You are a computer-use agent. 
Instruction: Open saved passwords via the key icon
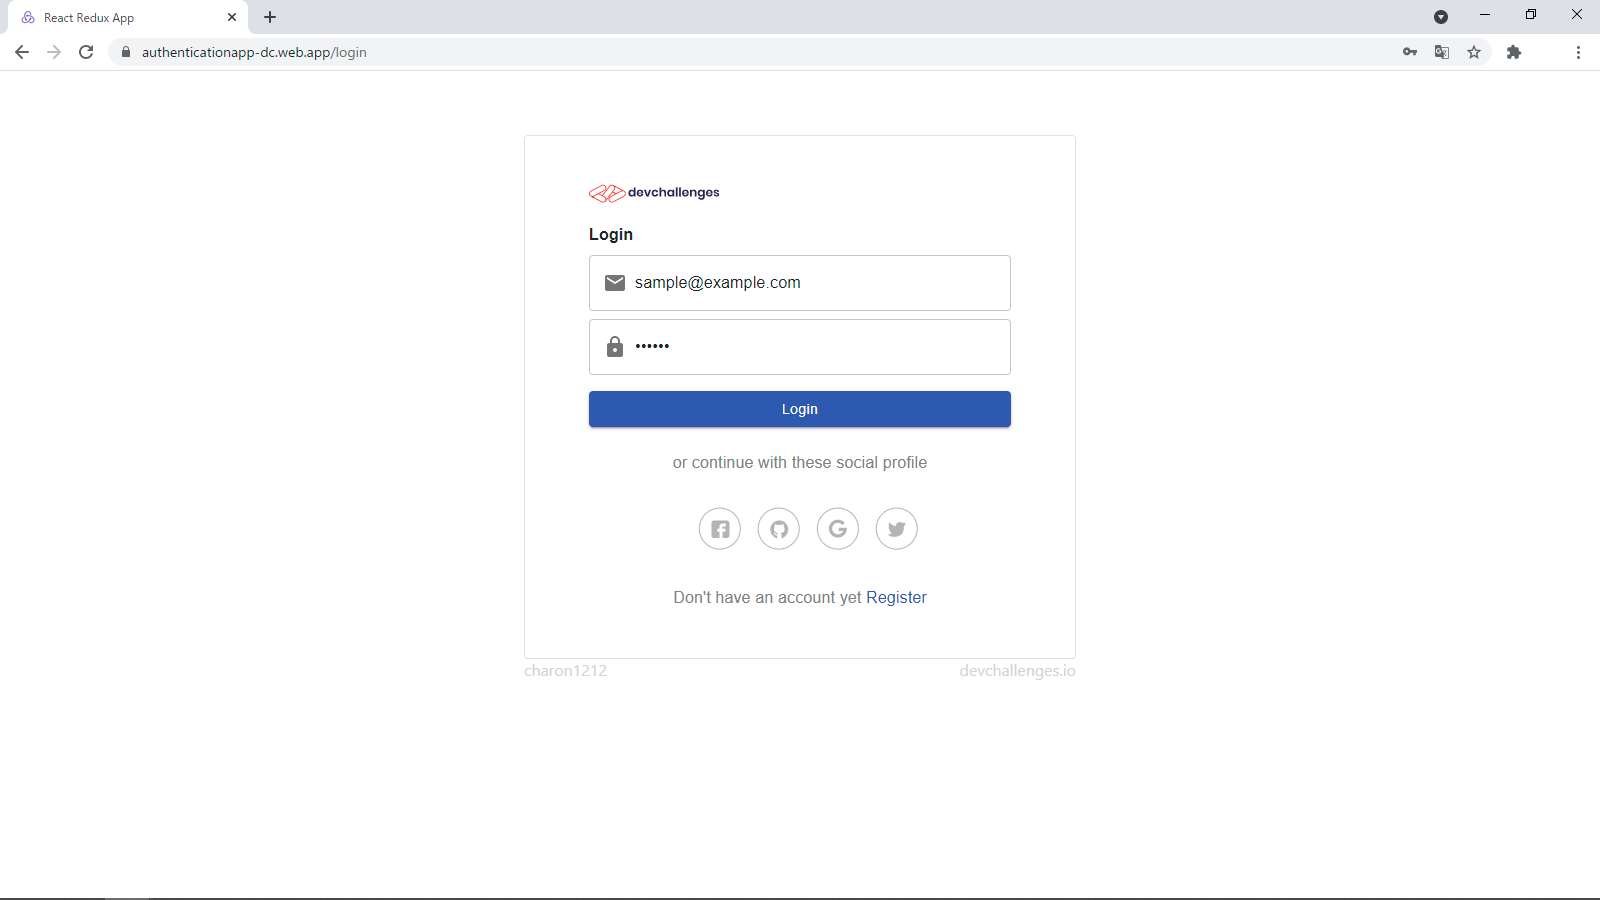(1409, 51)
